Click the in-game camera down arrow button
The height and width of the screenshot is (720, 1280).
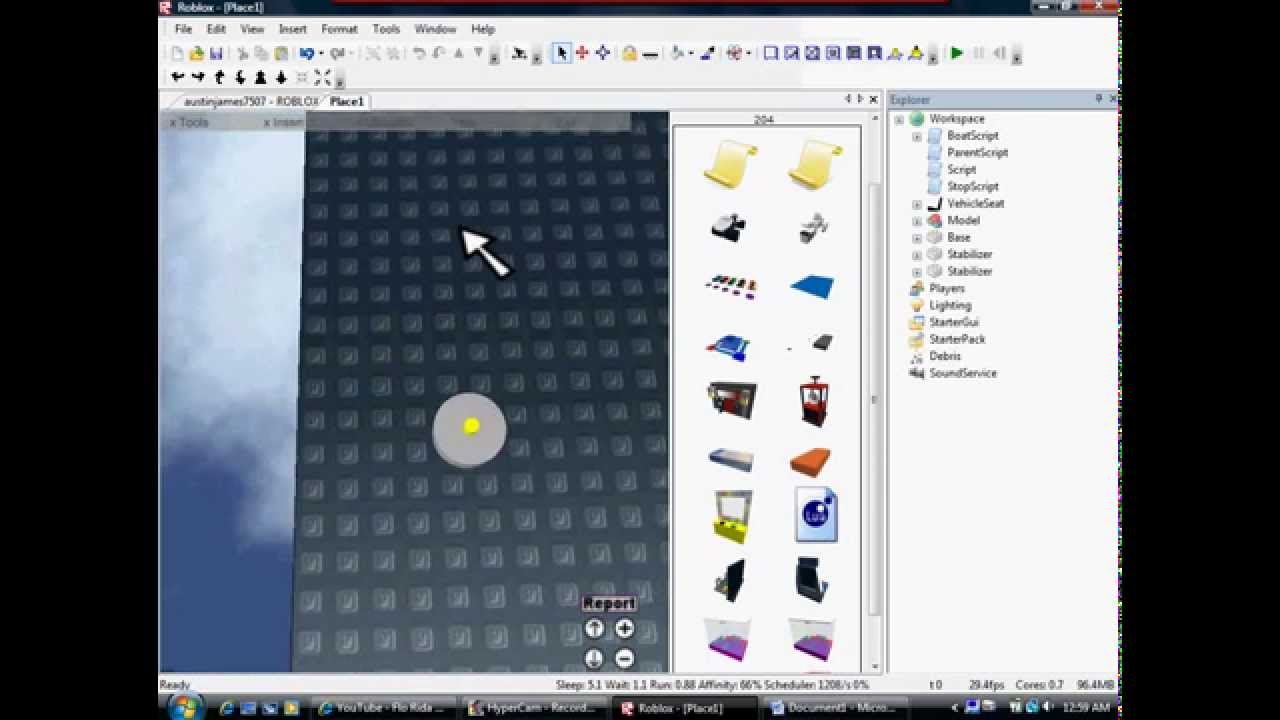pyautogui.click(x=594, y=658)
